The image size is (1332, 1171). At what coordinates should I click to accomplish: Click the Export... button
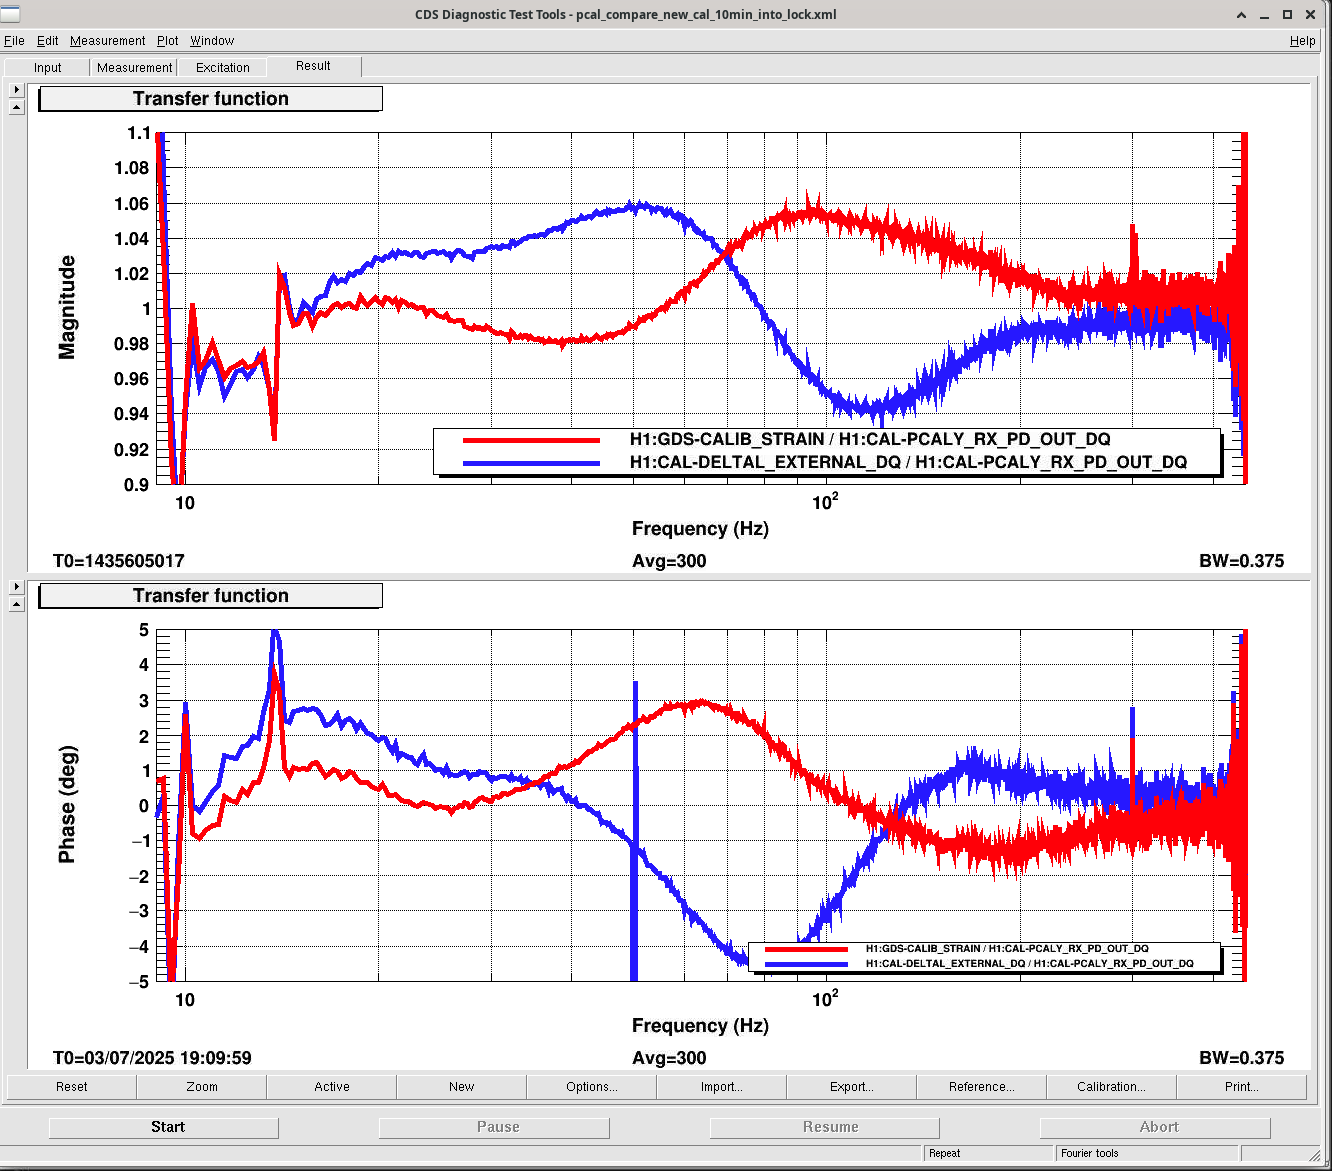tap(852, 1087)
